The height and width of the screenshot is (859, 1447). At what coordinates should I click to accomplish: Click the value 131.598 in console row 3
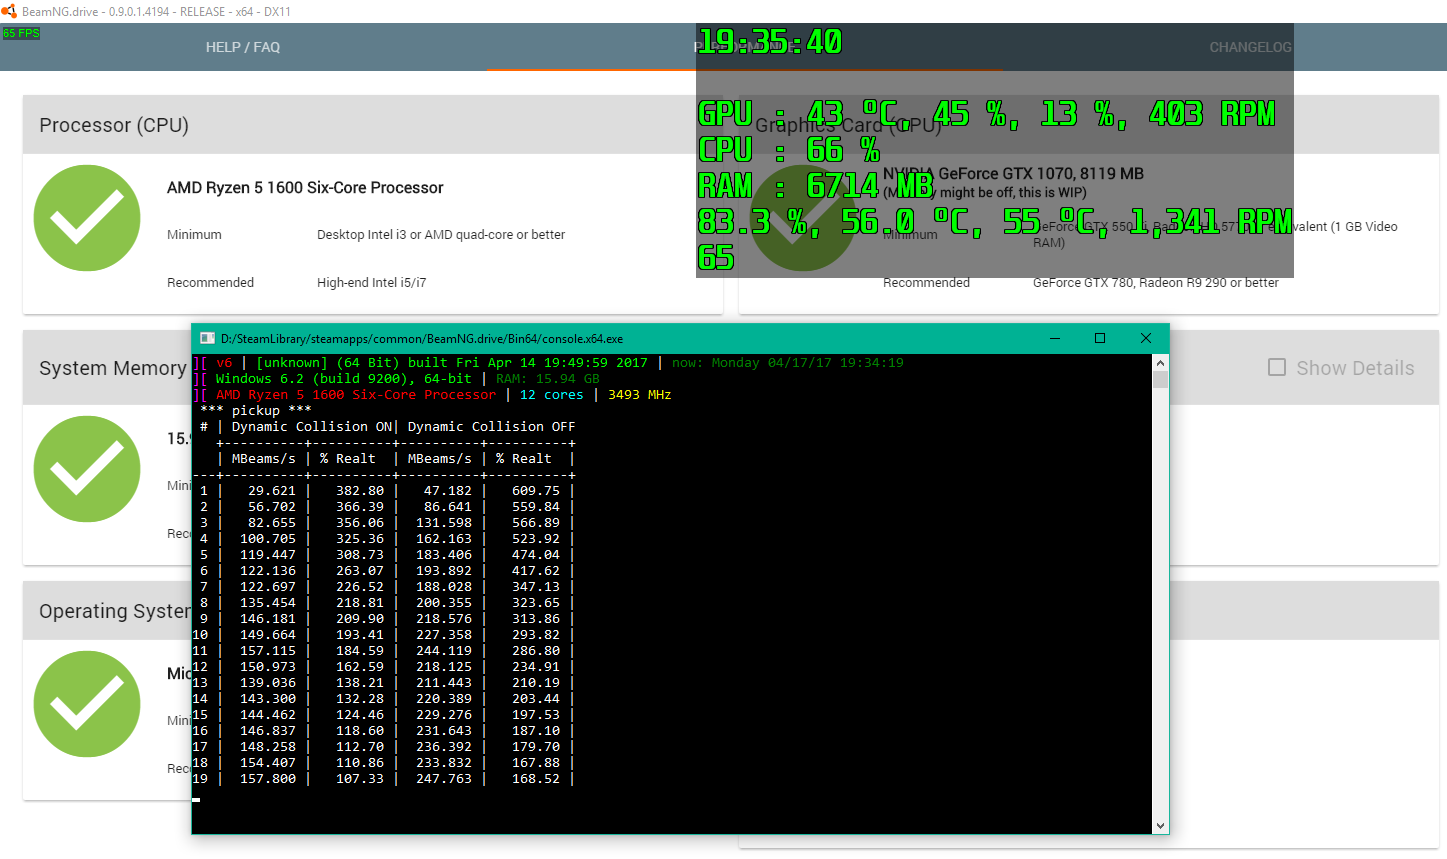[444, 523]
